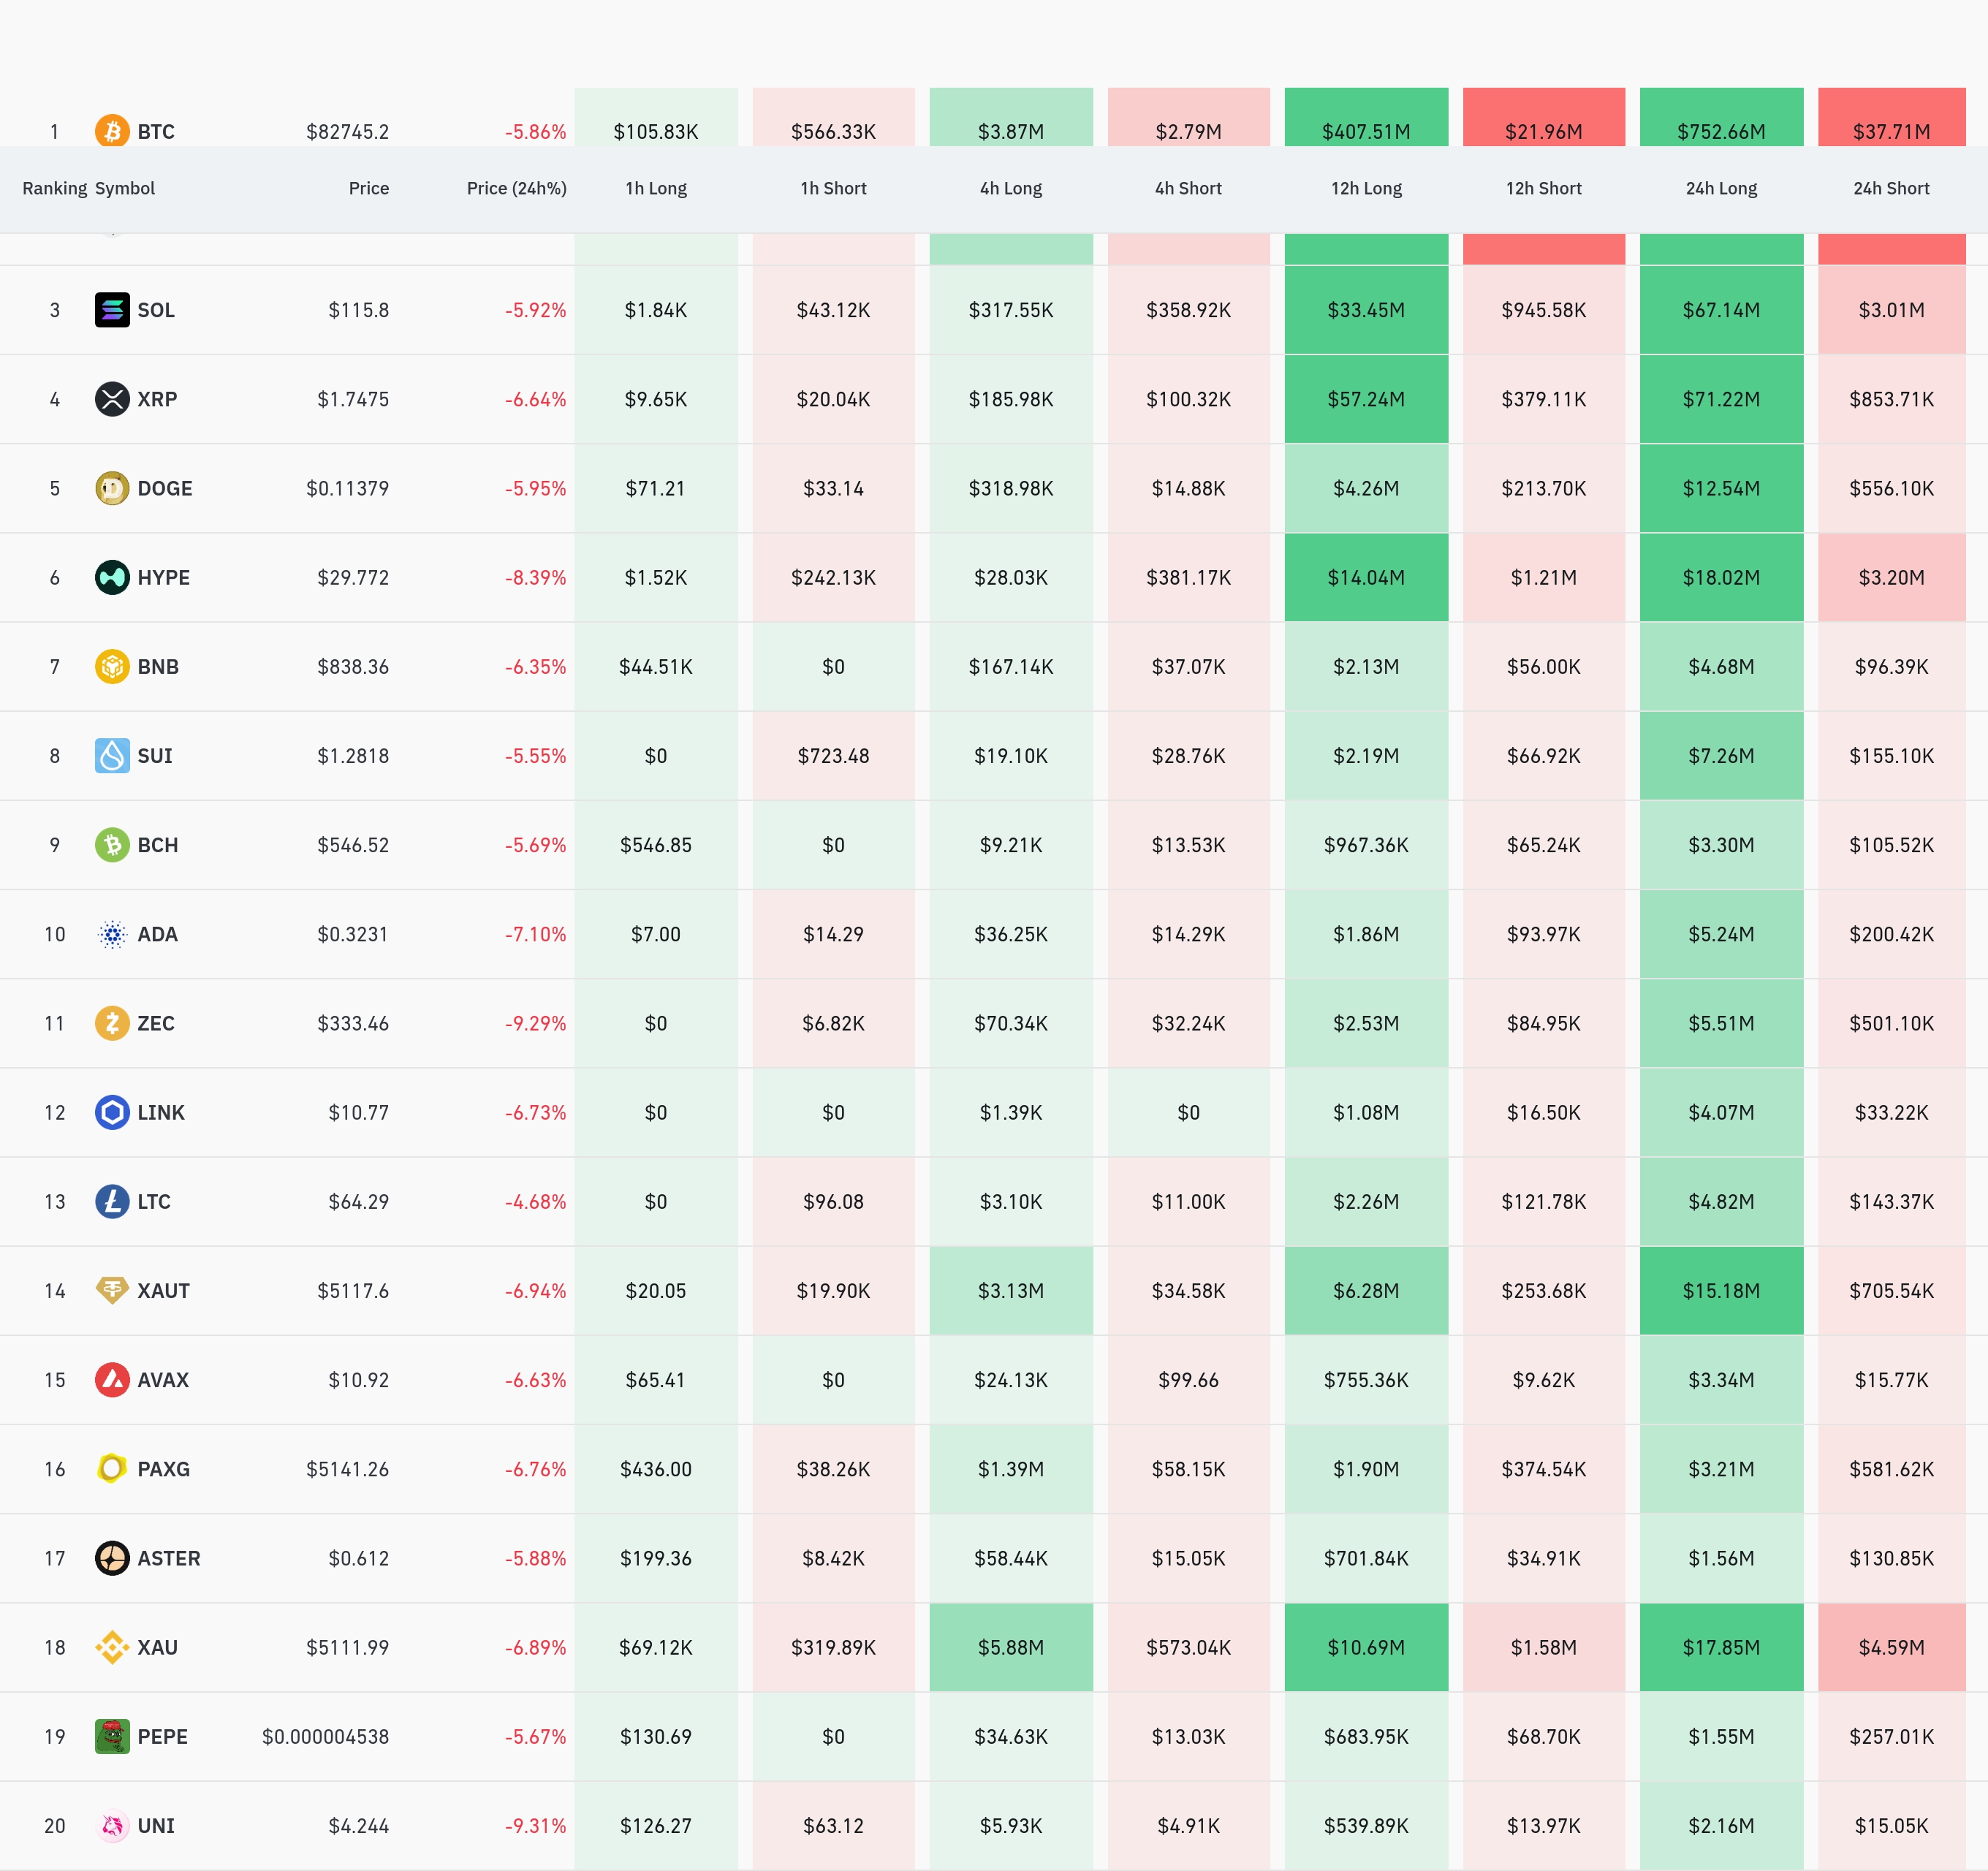Click XAU 24h Long $17.85M cell
Viewport: 1988px width, 1871px height.
click(x=1720, y=1647)
